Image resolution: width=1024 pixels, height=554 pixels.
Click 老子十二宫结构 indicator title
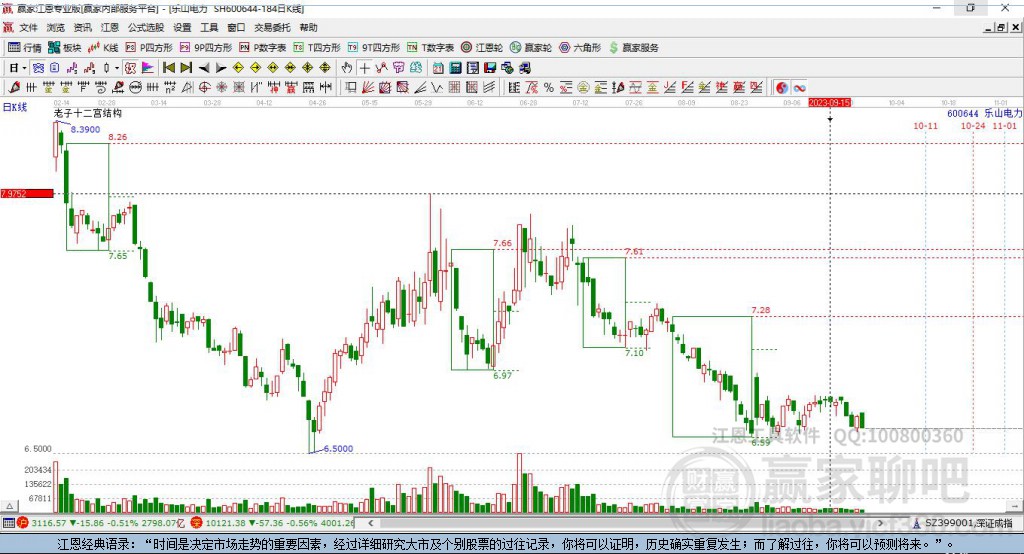click(x=88, y=113)
